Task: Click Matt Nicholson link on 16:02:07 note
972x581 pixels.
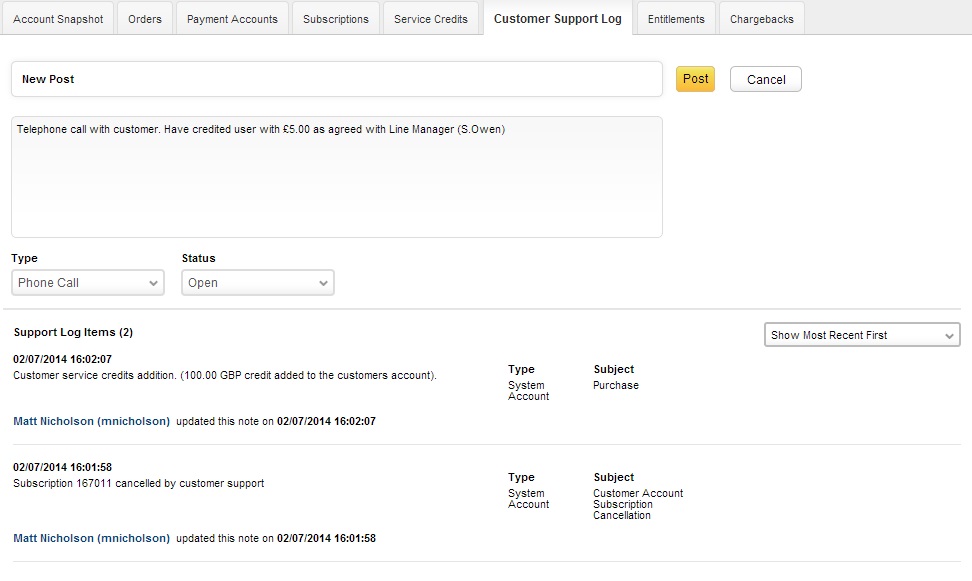Action: click(x=91, y=422)
